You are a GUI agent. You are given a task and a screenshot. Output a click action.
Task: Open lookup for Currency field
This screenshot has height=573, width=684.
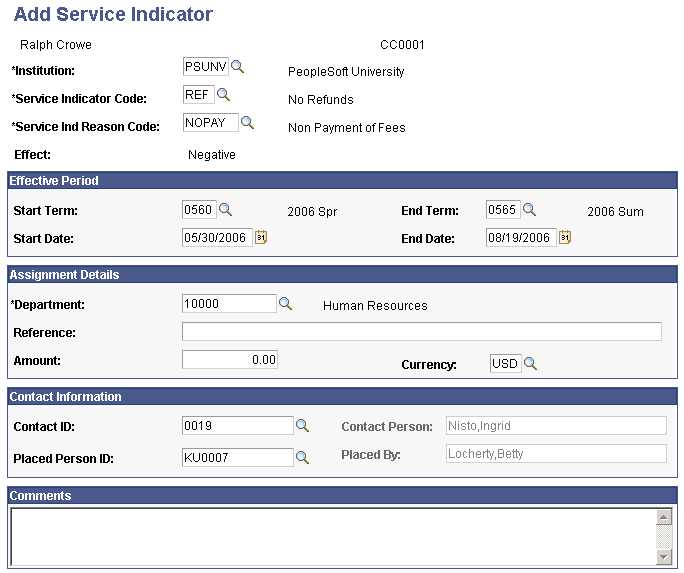tap(530, 363)
